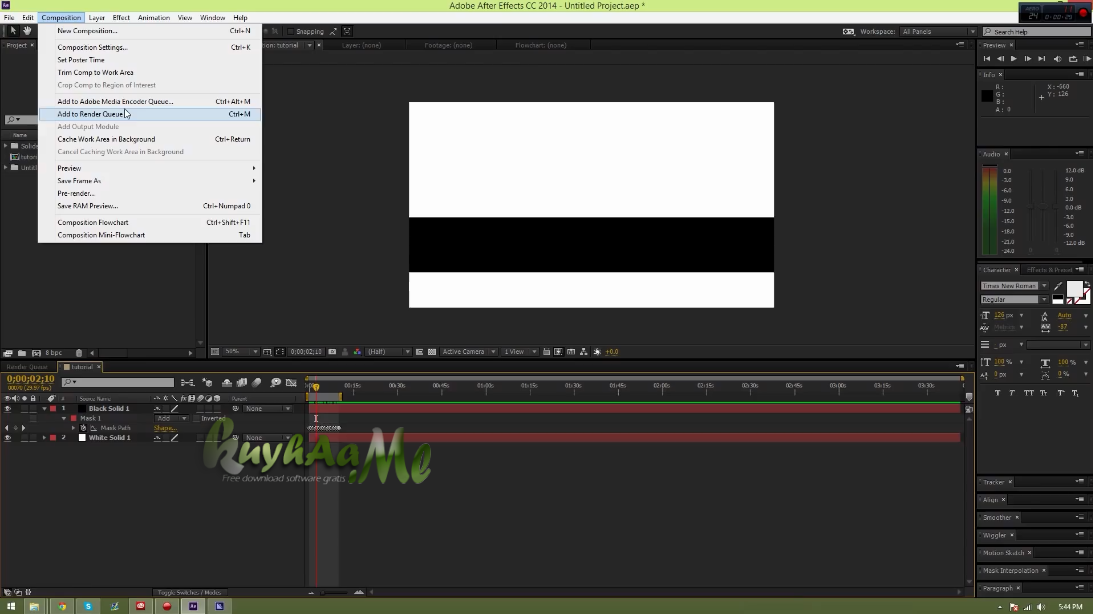This screenshot has height=614, width=1093.
Task: Open the Preview submenu
Action: [x=150, y=168]
